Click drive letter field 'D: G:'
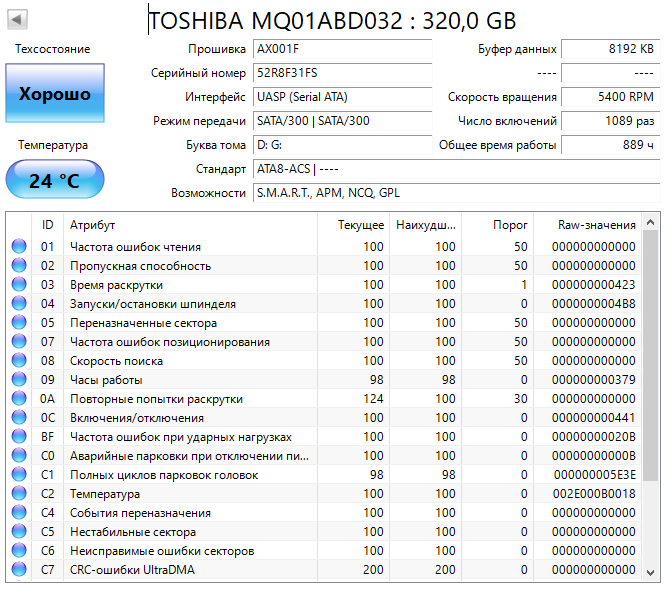The image size is (668, 591). 343,145
